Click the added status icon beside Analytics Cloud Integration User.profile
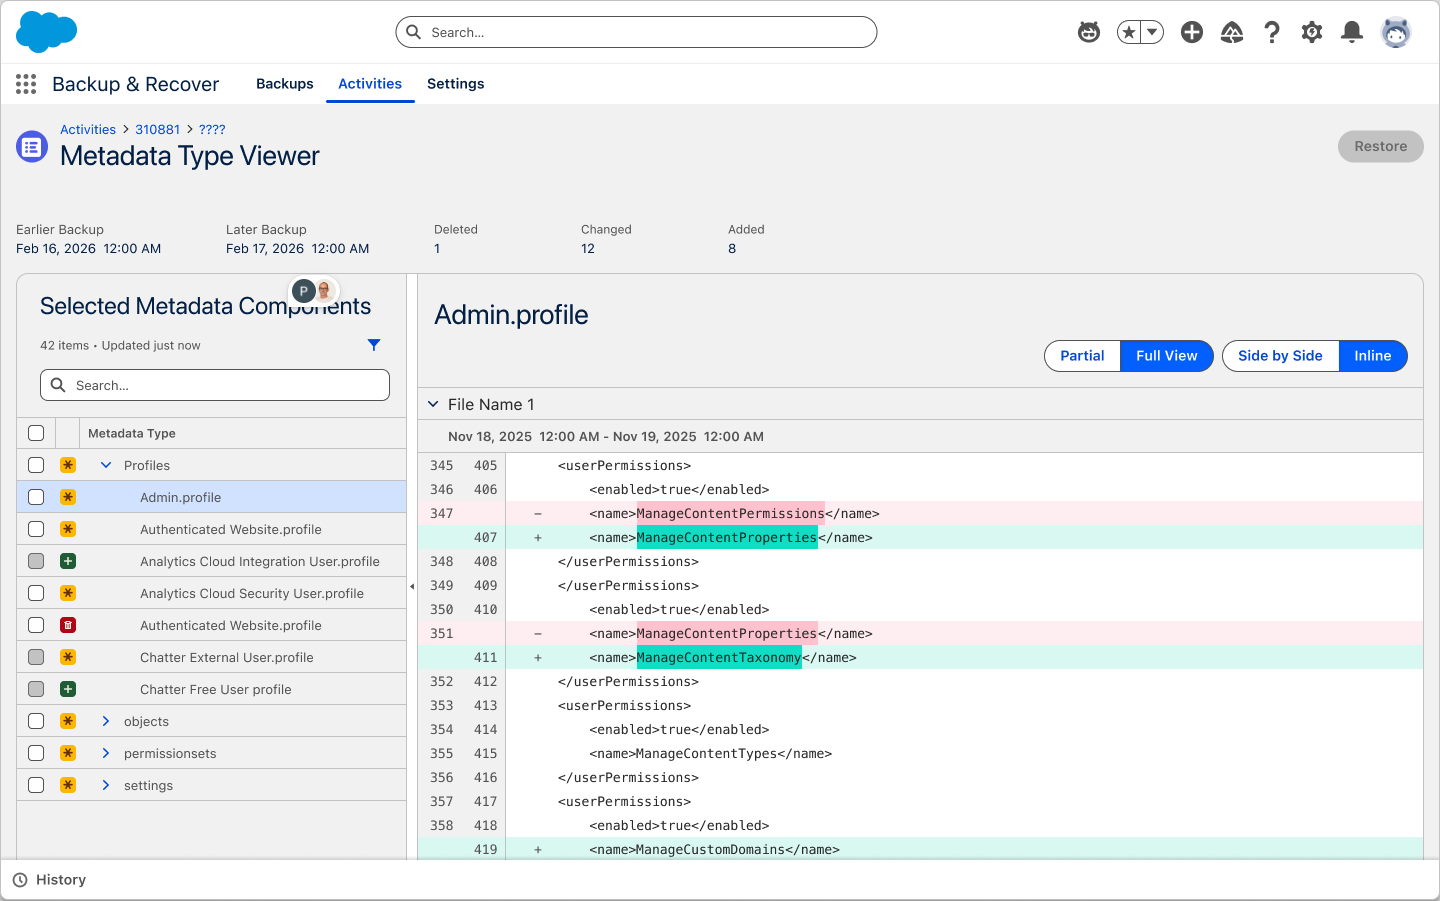The height and width of the screenshot is (901, 1440). (68, 561)
